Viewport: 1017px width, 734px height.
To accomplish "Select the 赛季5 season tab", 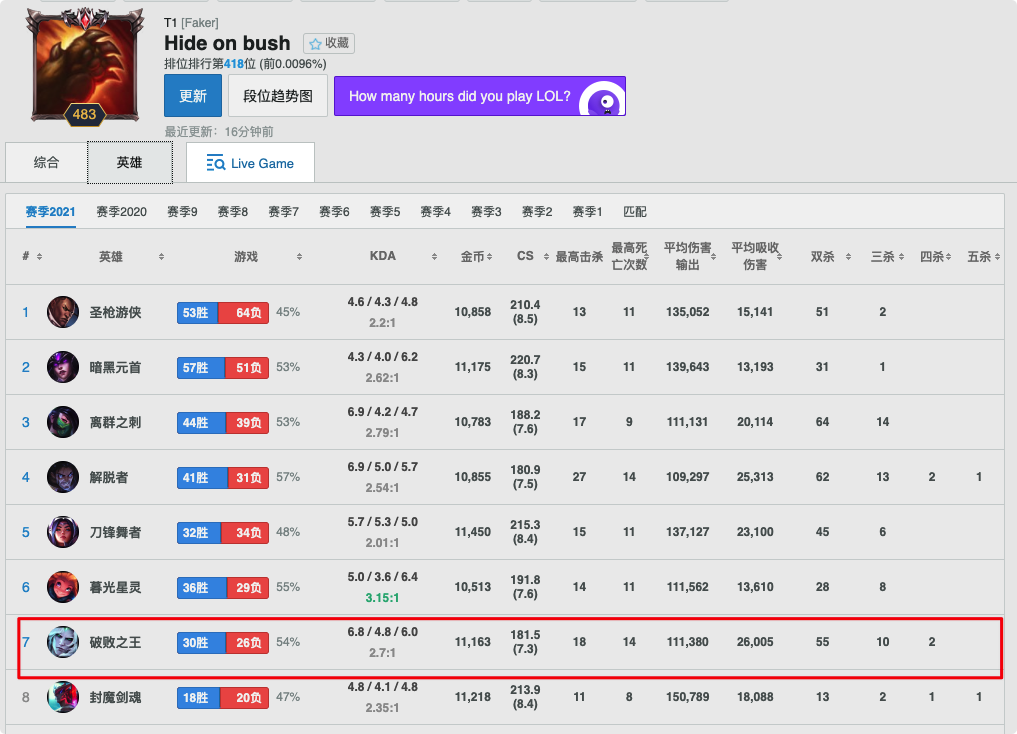I will [385, 212].
